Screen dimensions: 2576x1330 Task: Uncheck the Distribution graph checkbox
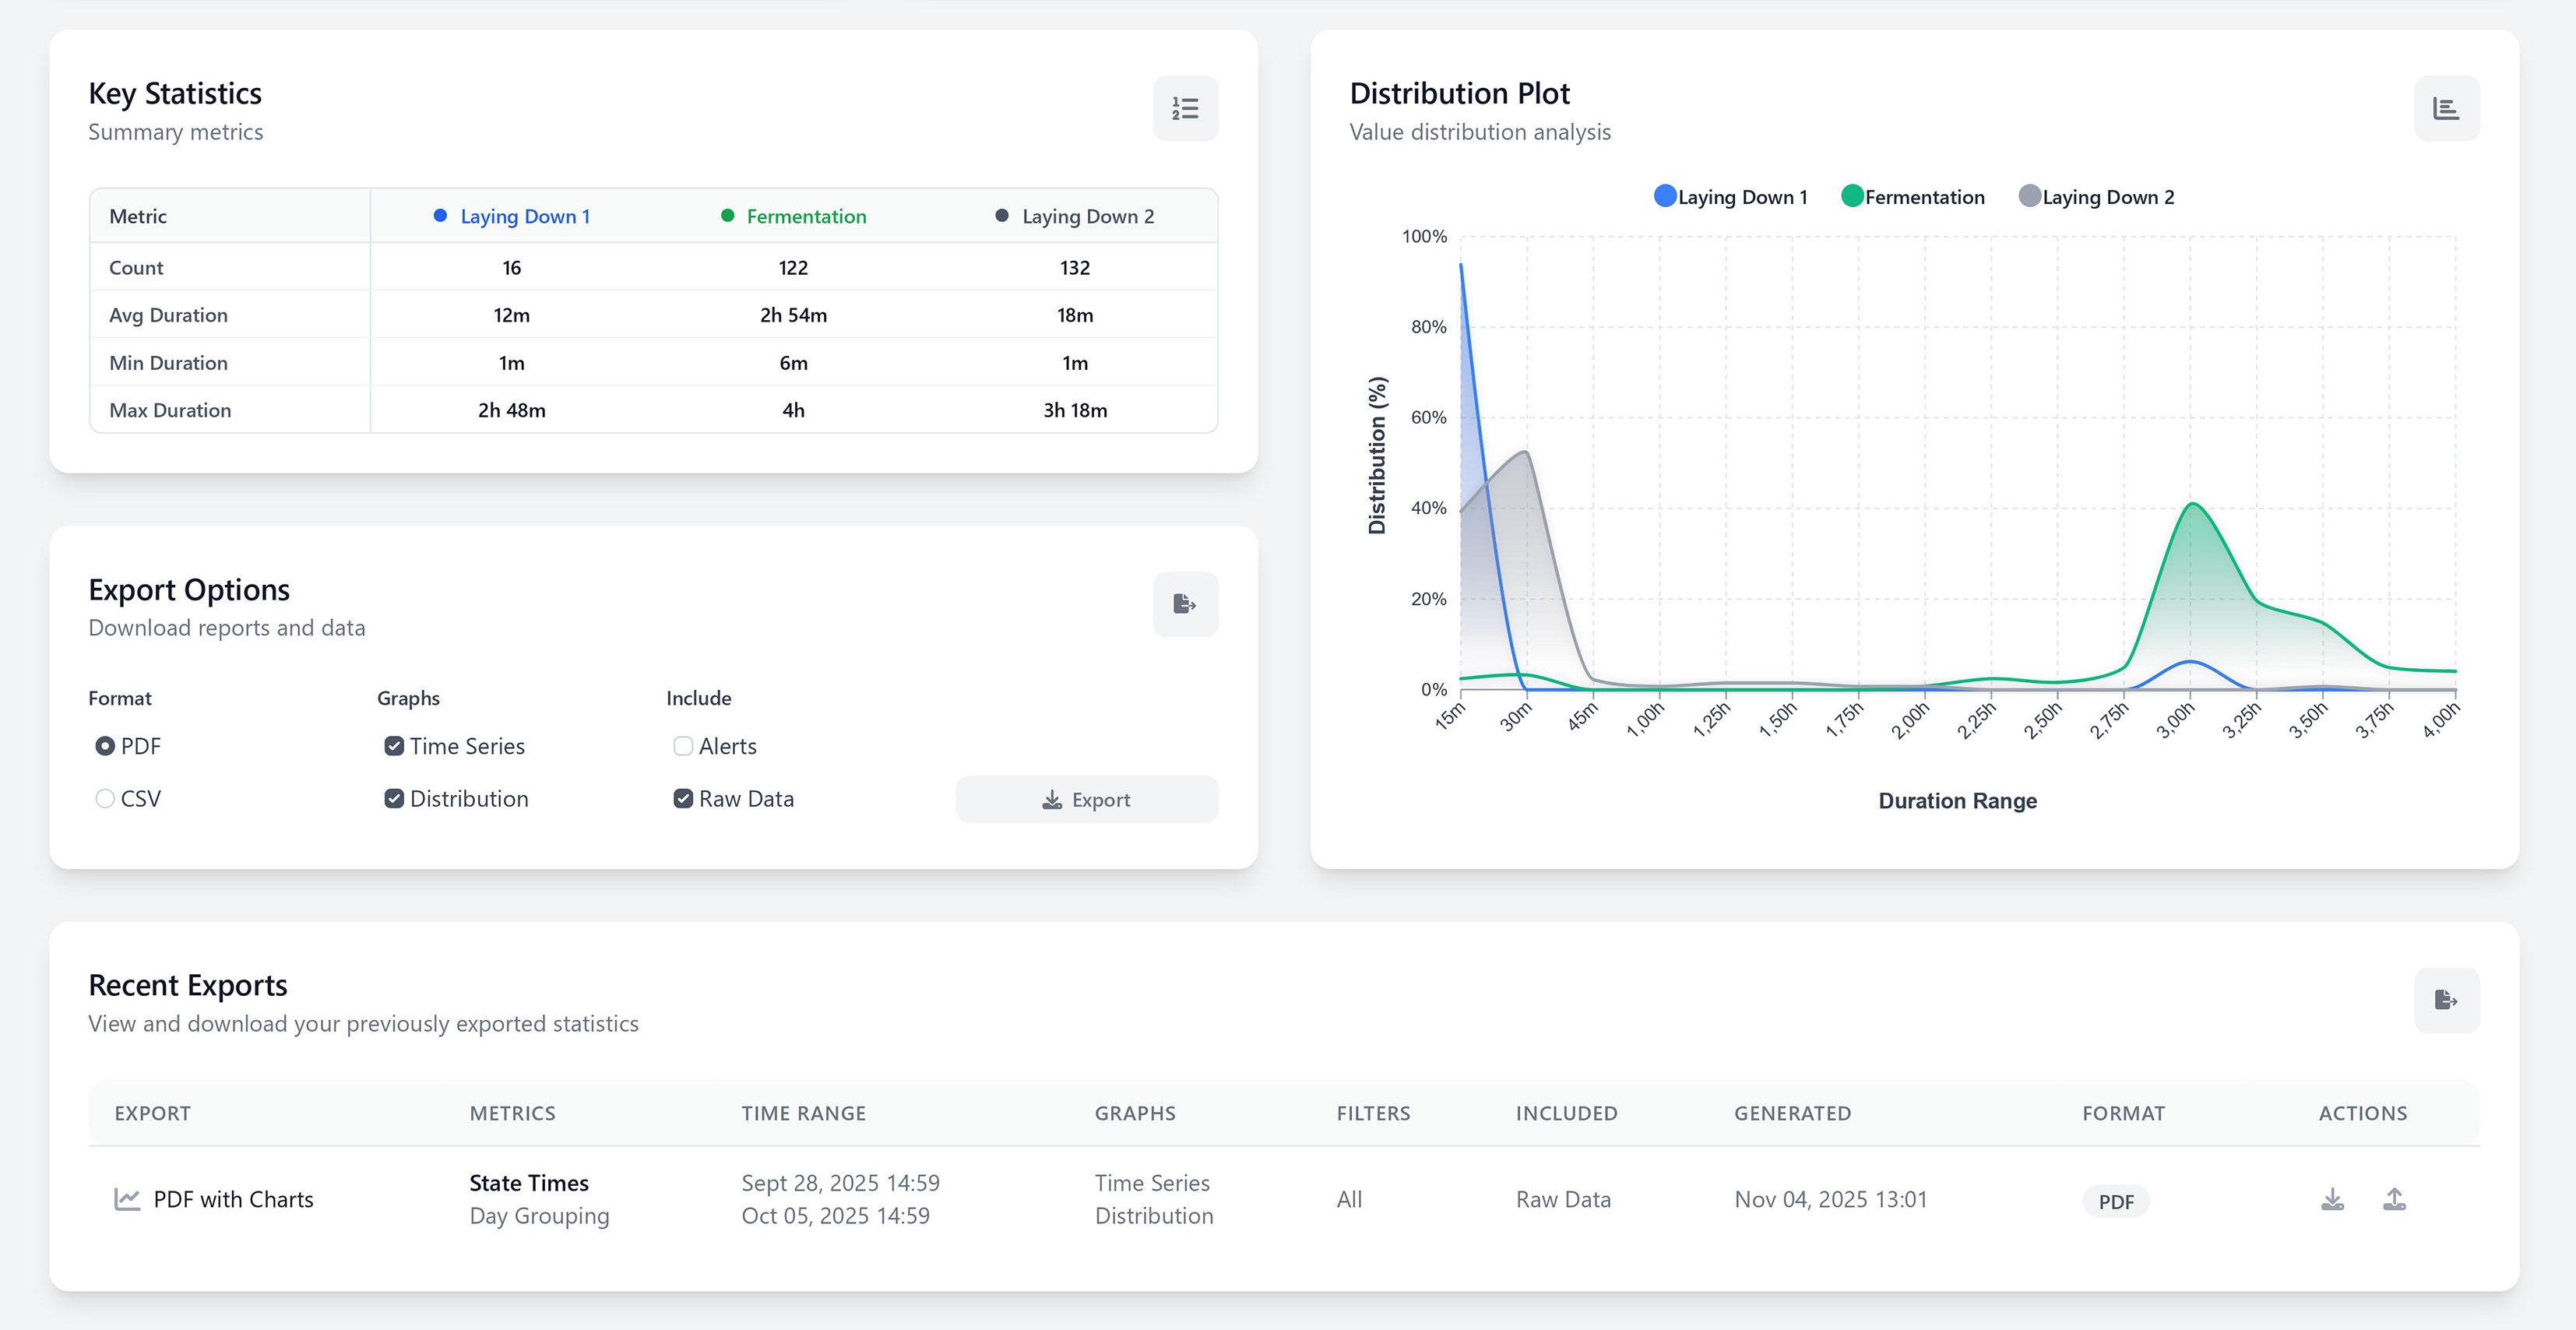point(394,799)
